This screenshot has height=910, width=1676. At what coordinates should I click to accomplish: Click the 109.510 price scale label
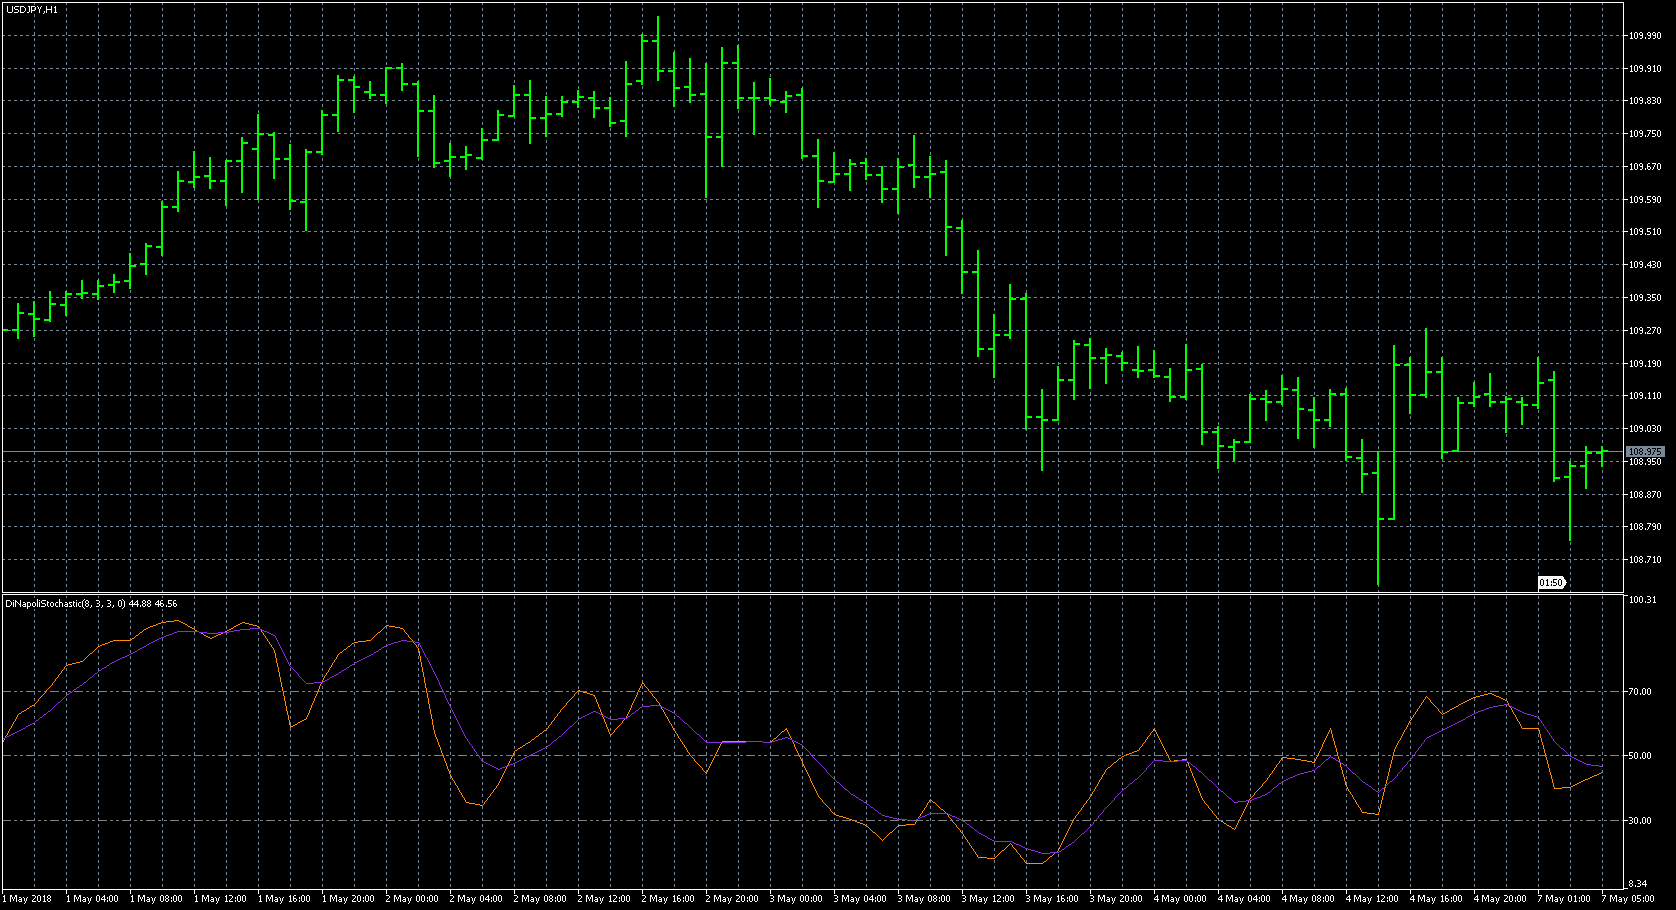pyautogui.click(x=1645, y=232)
